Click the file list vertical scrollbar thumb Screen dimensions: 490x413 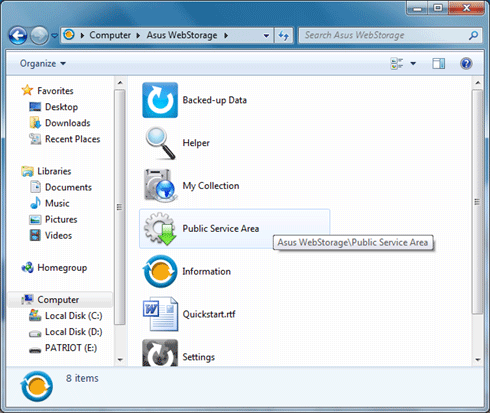click(478, 201)
